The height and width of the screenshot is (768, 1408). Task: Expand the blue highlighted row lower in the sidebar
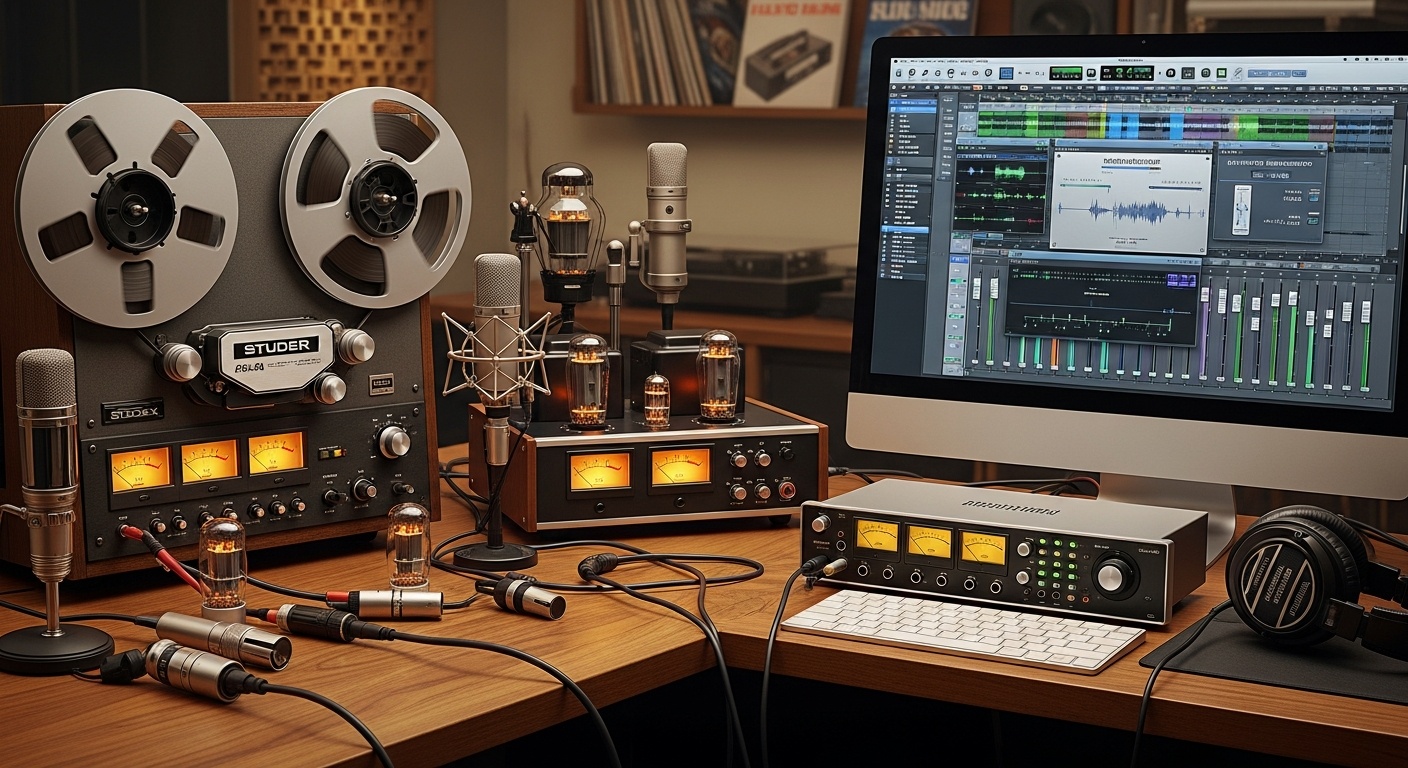point(905,229)
